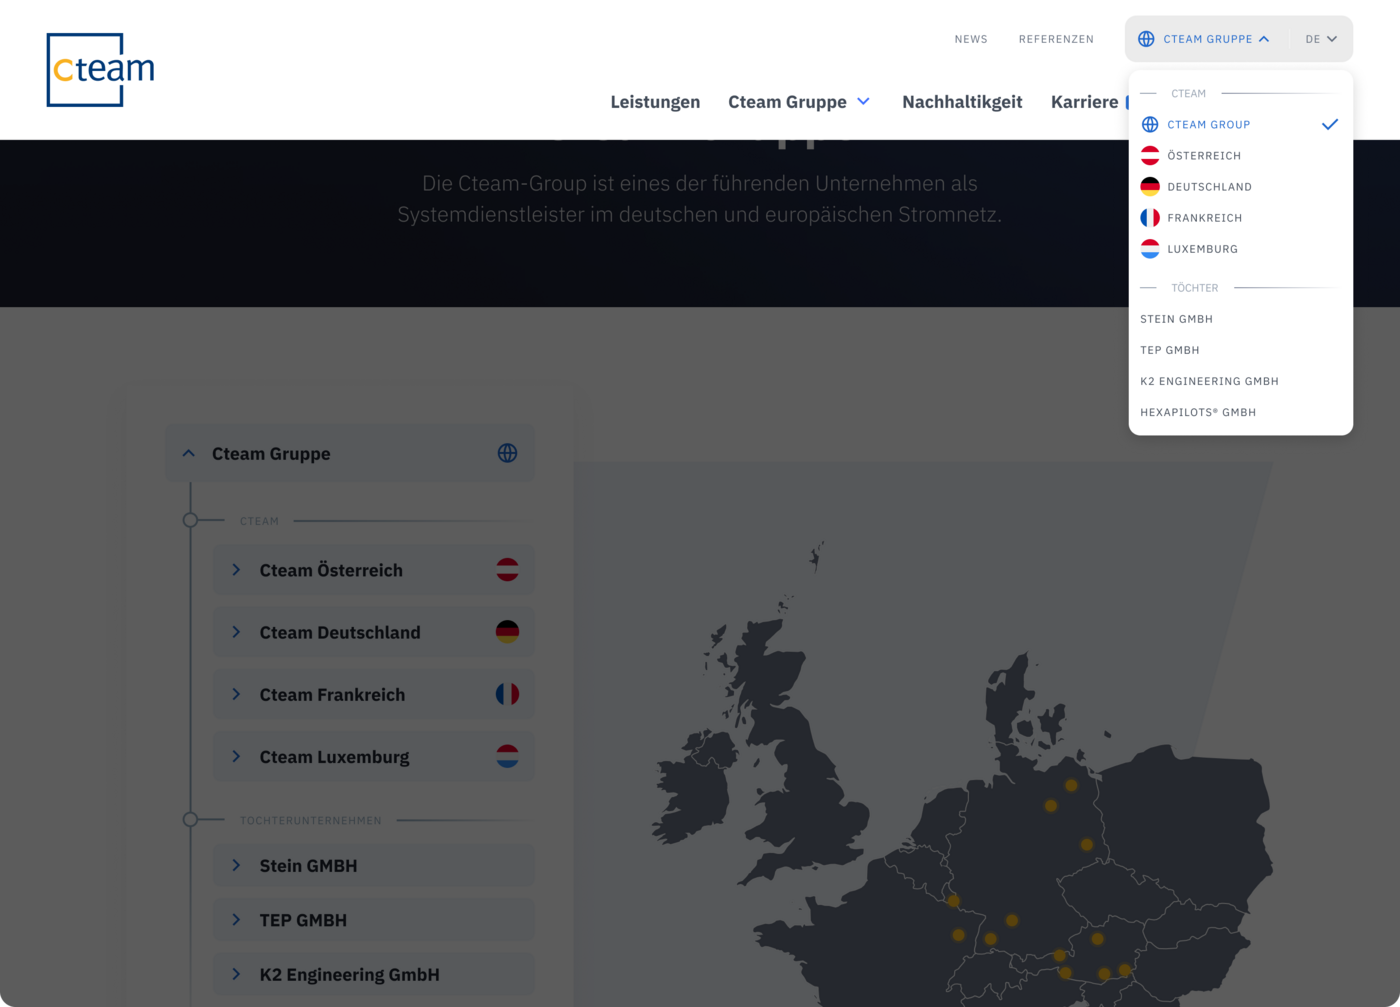Screen dimensions: 1400x1007
Task: Click the Cteam Luxemburg label in the panel
Action: (x=334, y=757)
